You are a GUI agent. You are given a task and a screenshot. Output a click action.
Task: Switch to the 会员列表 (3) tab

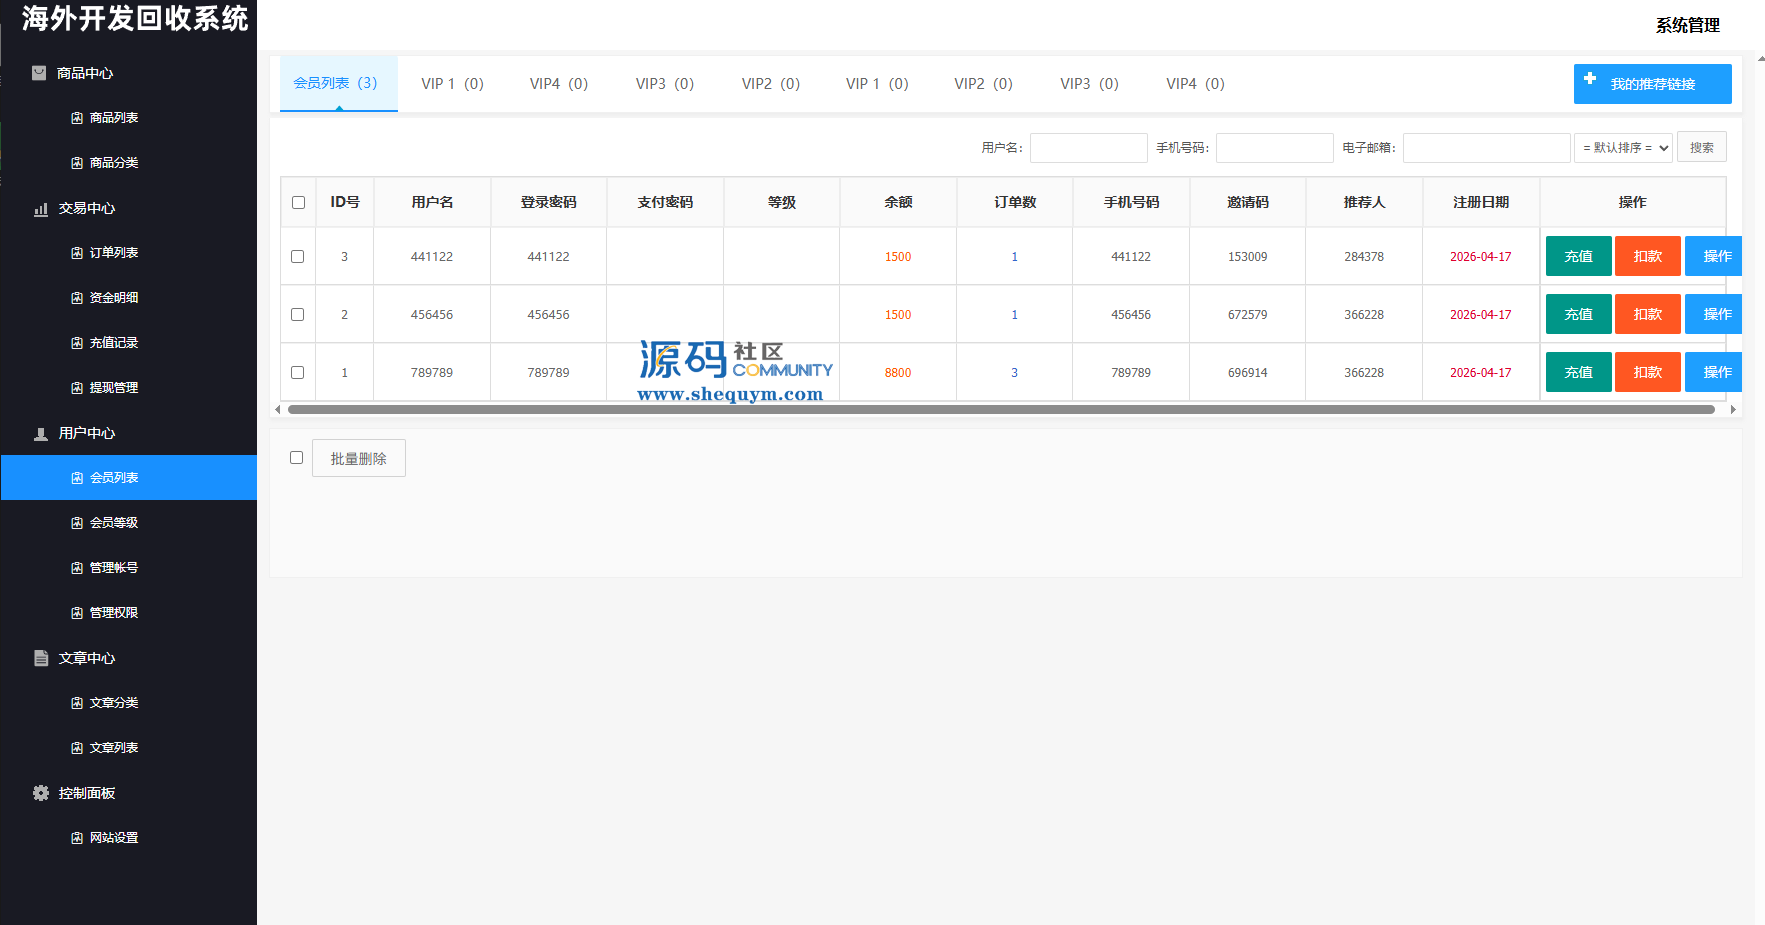click(336, 83)
